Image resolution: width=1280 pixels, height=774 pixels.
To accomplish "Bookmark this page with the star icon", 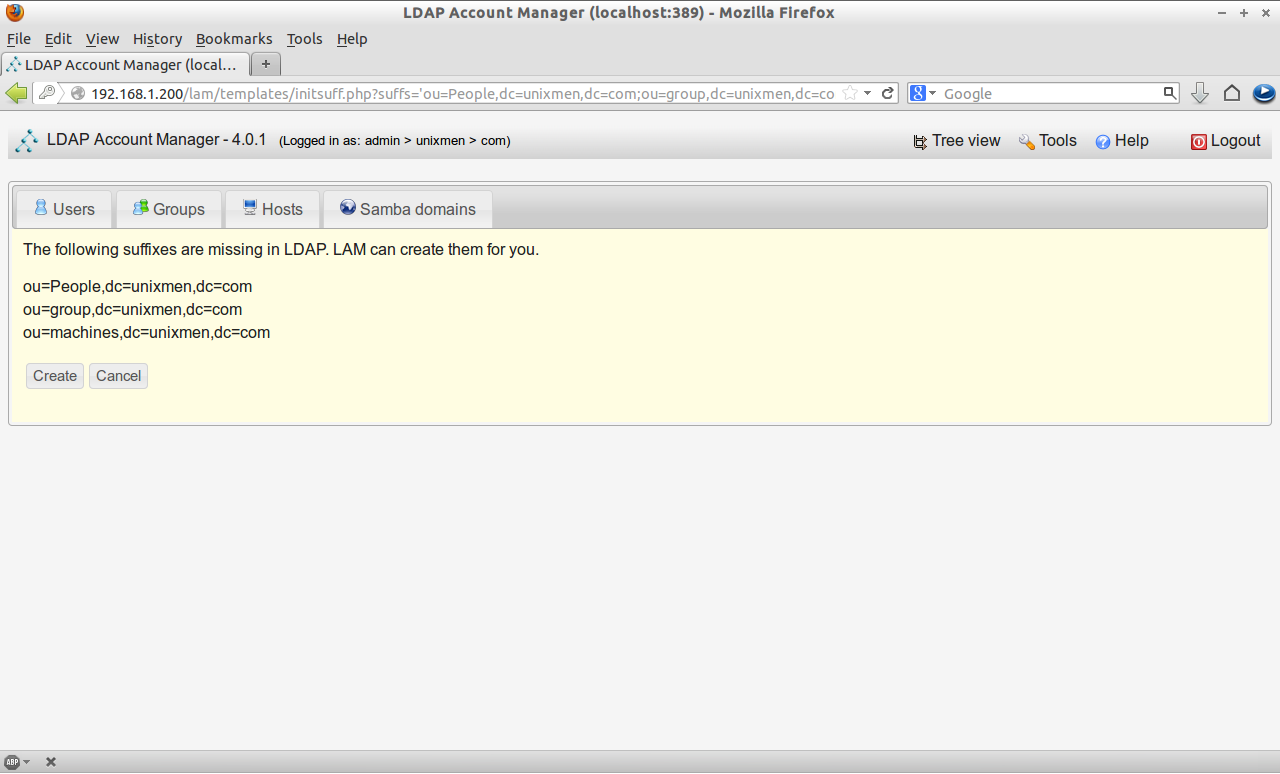I will click(850, 93).
